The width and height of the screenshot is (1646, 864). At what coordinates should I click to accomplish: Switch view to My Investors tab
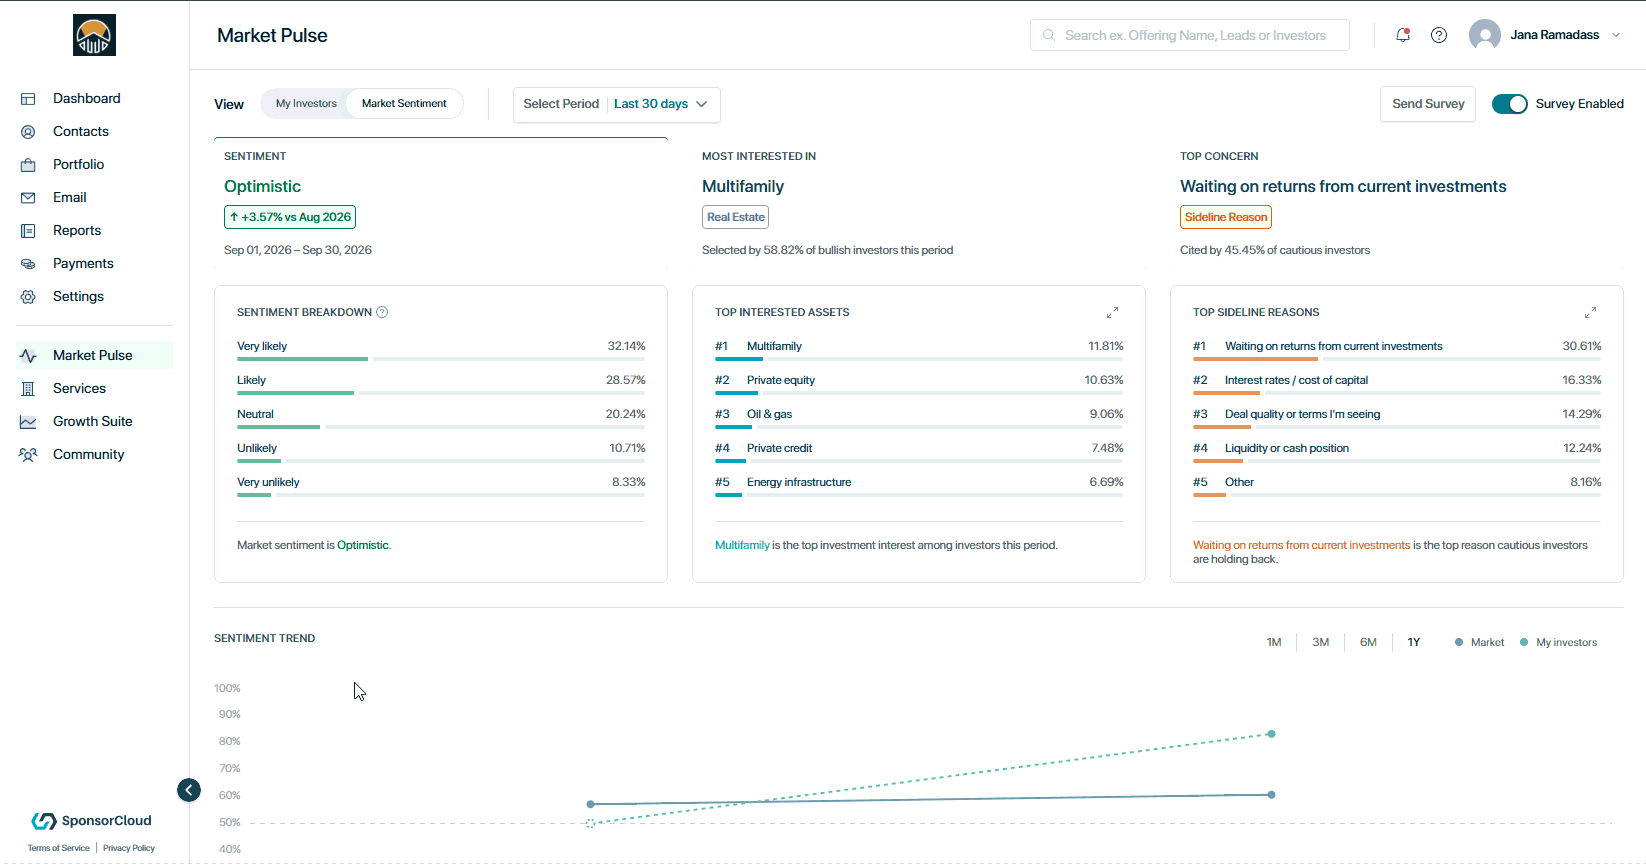tap(306, 104)
